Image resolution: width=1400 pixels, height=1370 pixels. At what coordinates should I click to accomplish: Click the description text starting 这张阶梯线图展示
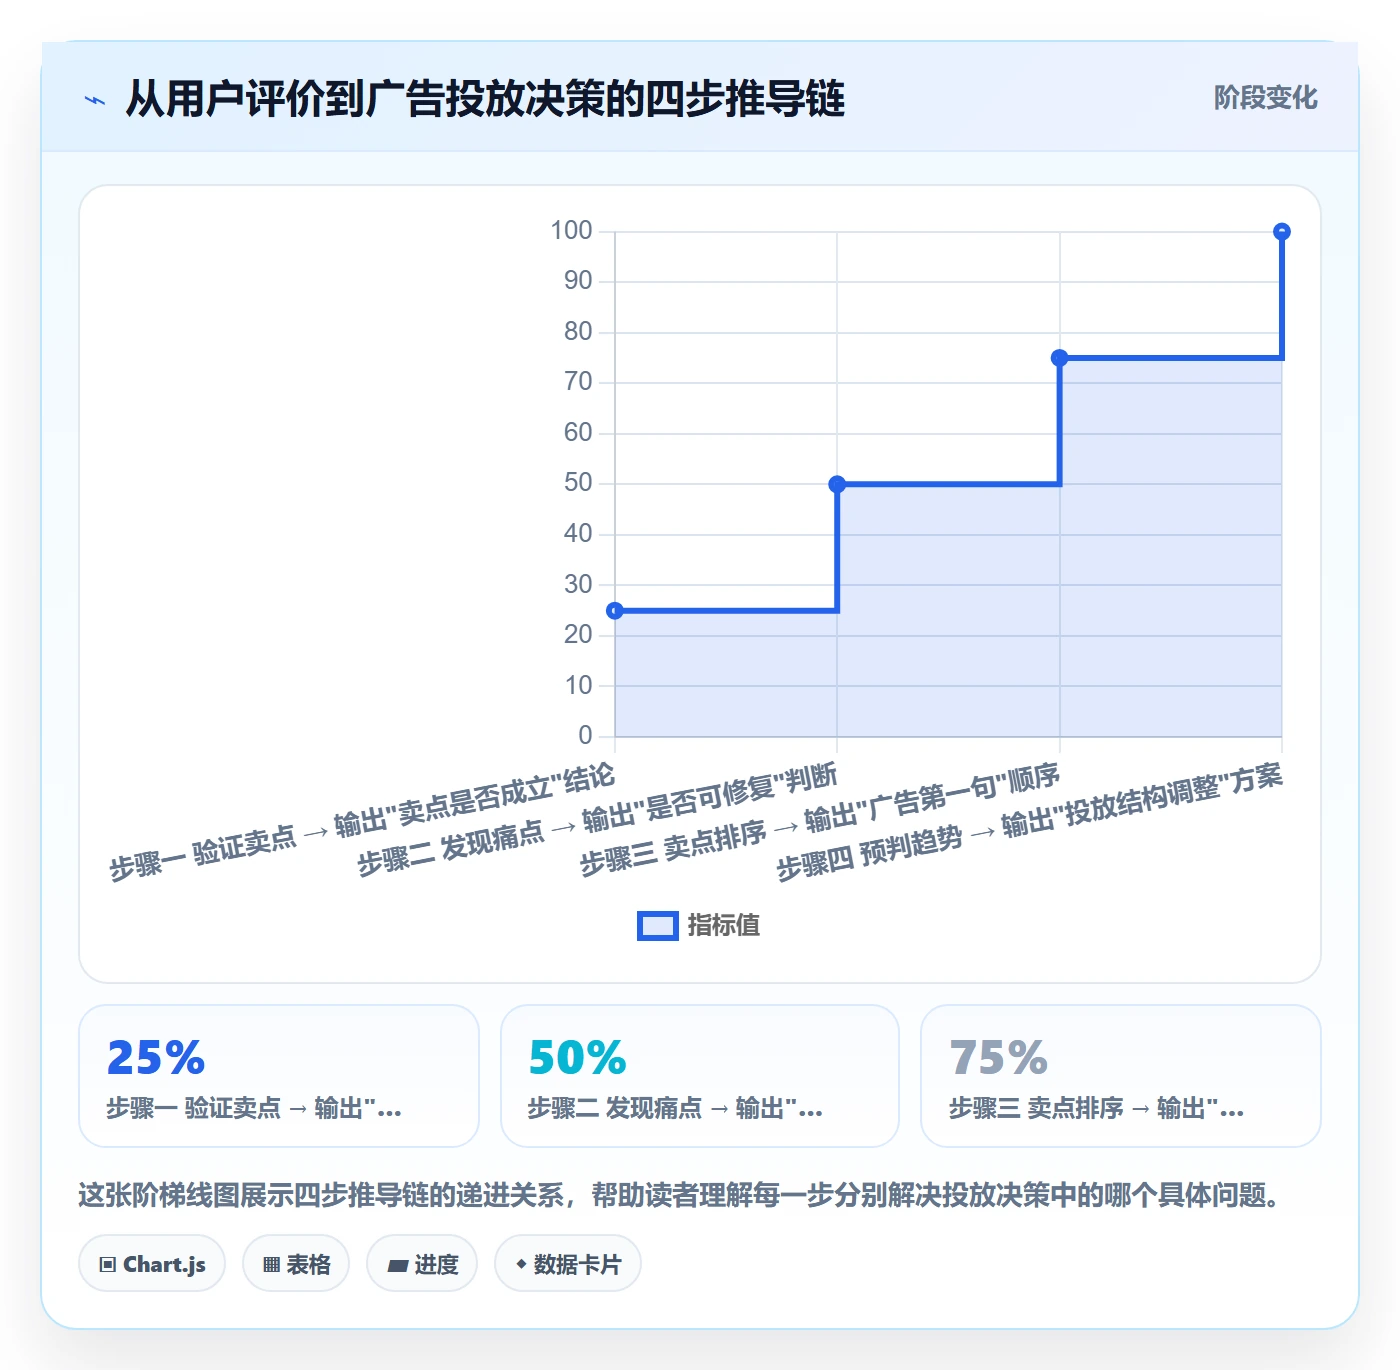point(680,1195)
